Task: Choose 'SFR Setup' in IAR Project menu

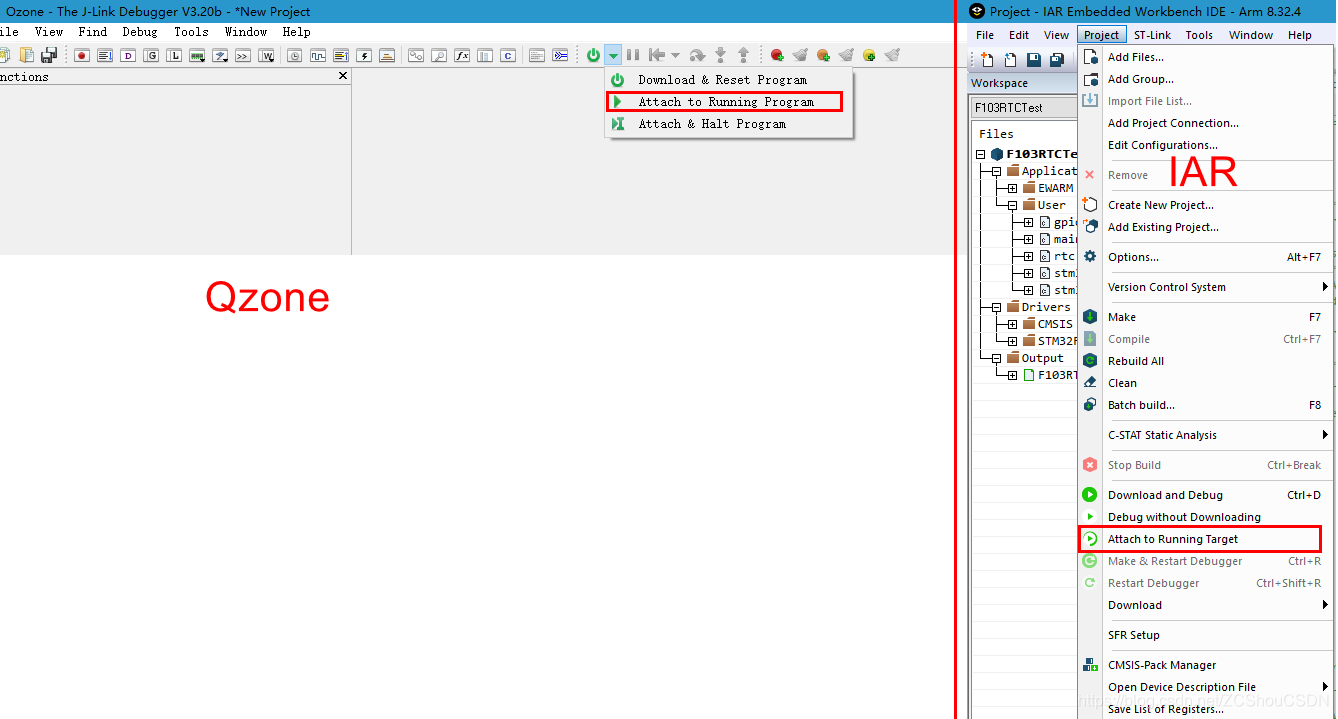Action: (x=1205, y=635)
